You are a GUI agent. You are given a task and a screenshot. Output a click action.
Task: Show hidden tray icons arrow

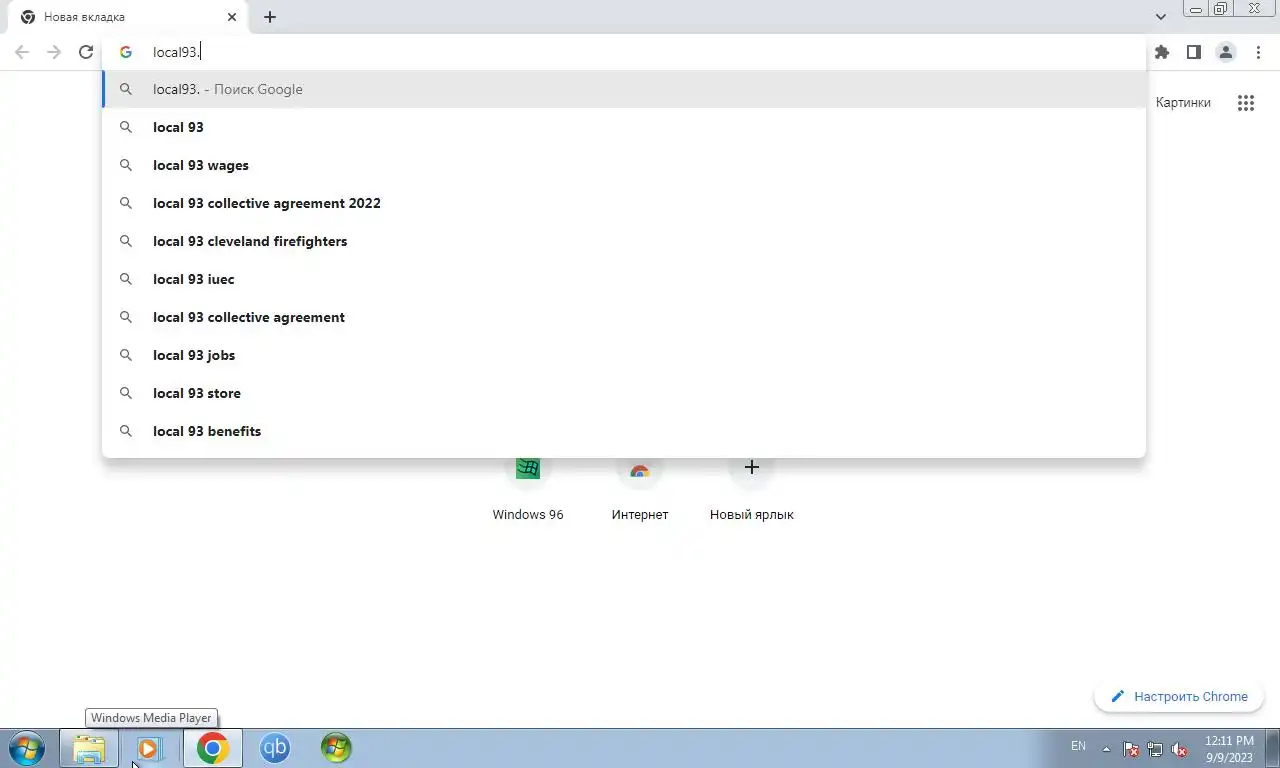coord(1106,748)
